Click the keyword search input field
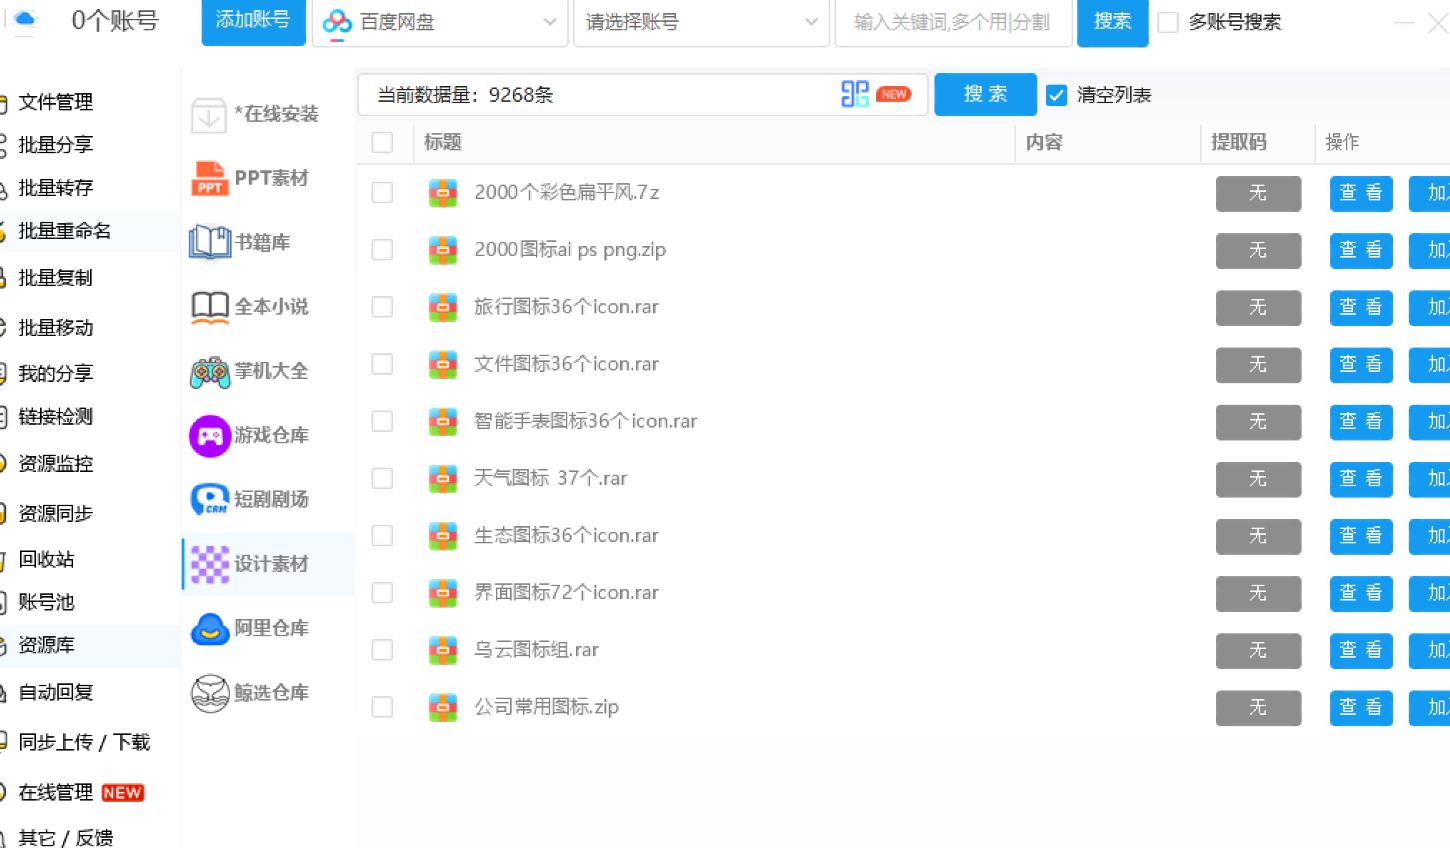 (952, 21)
